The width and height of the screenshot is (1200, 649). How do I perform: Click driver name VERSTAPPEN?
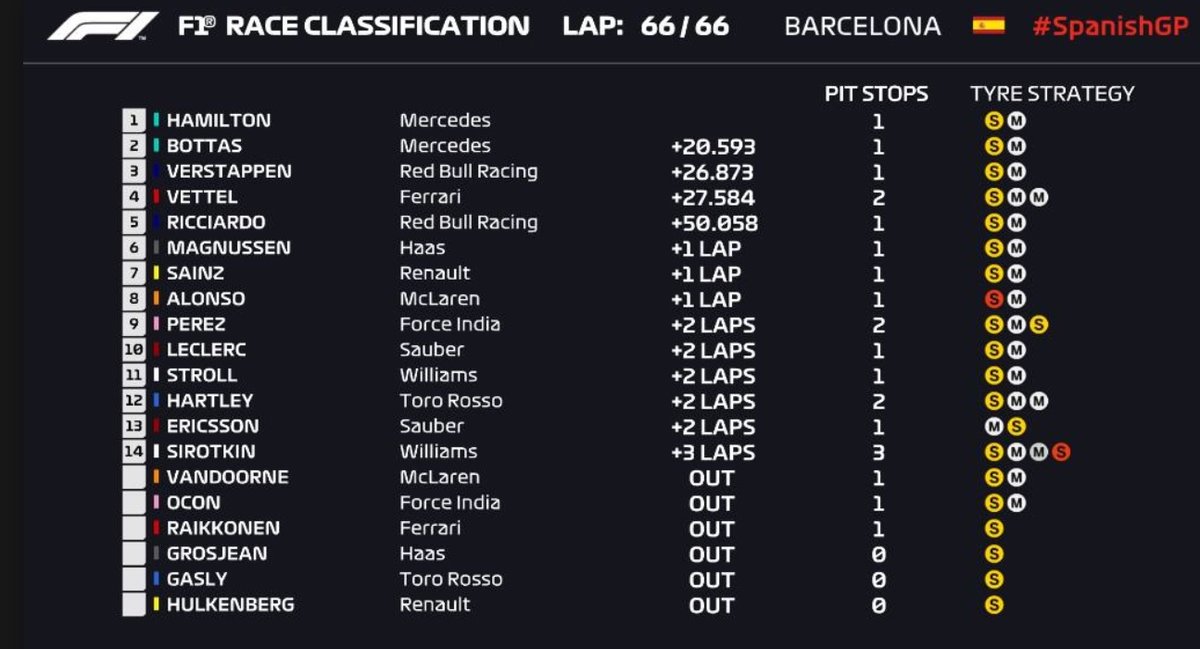click(x=229, y=172)
